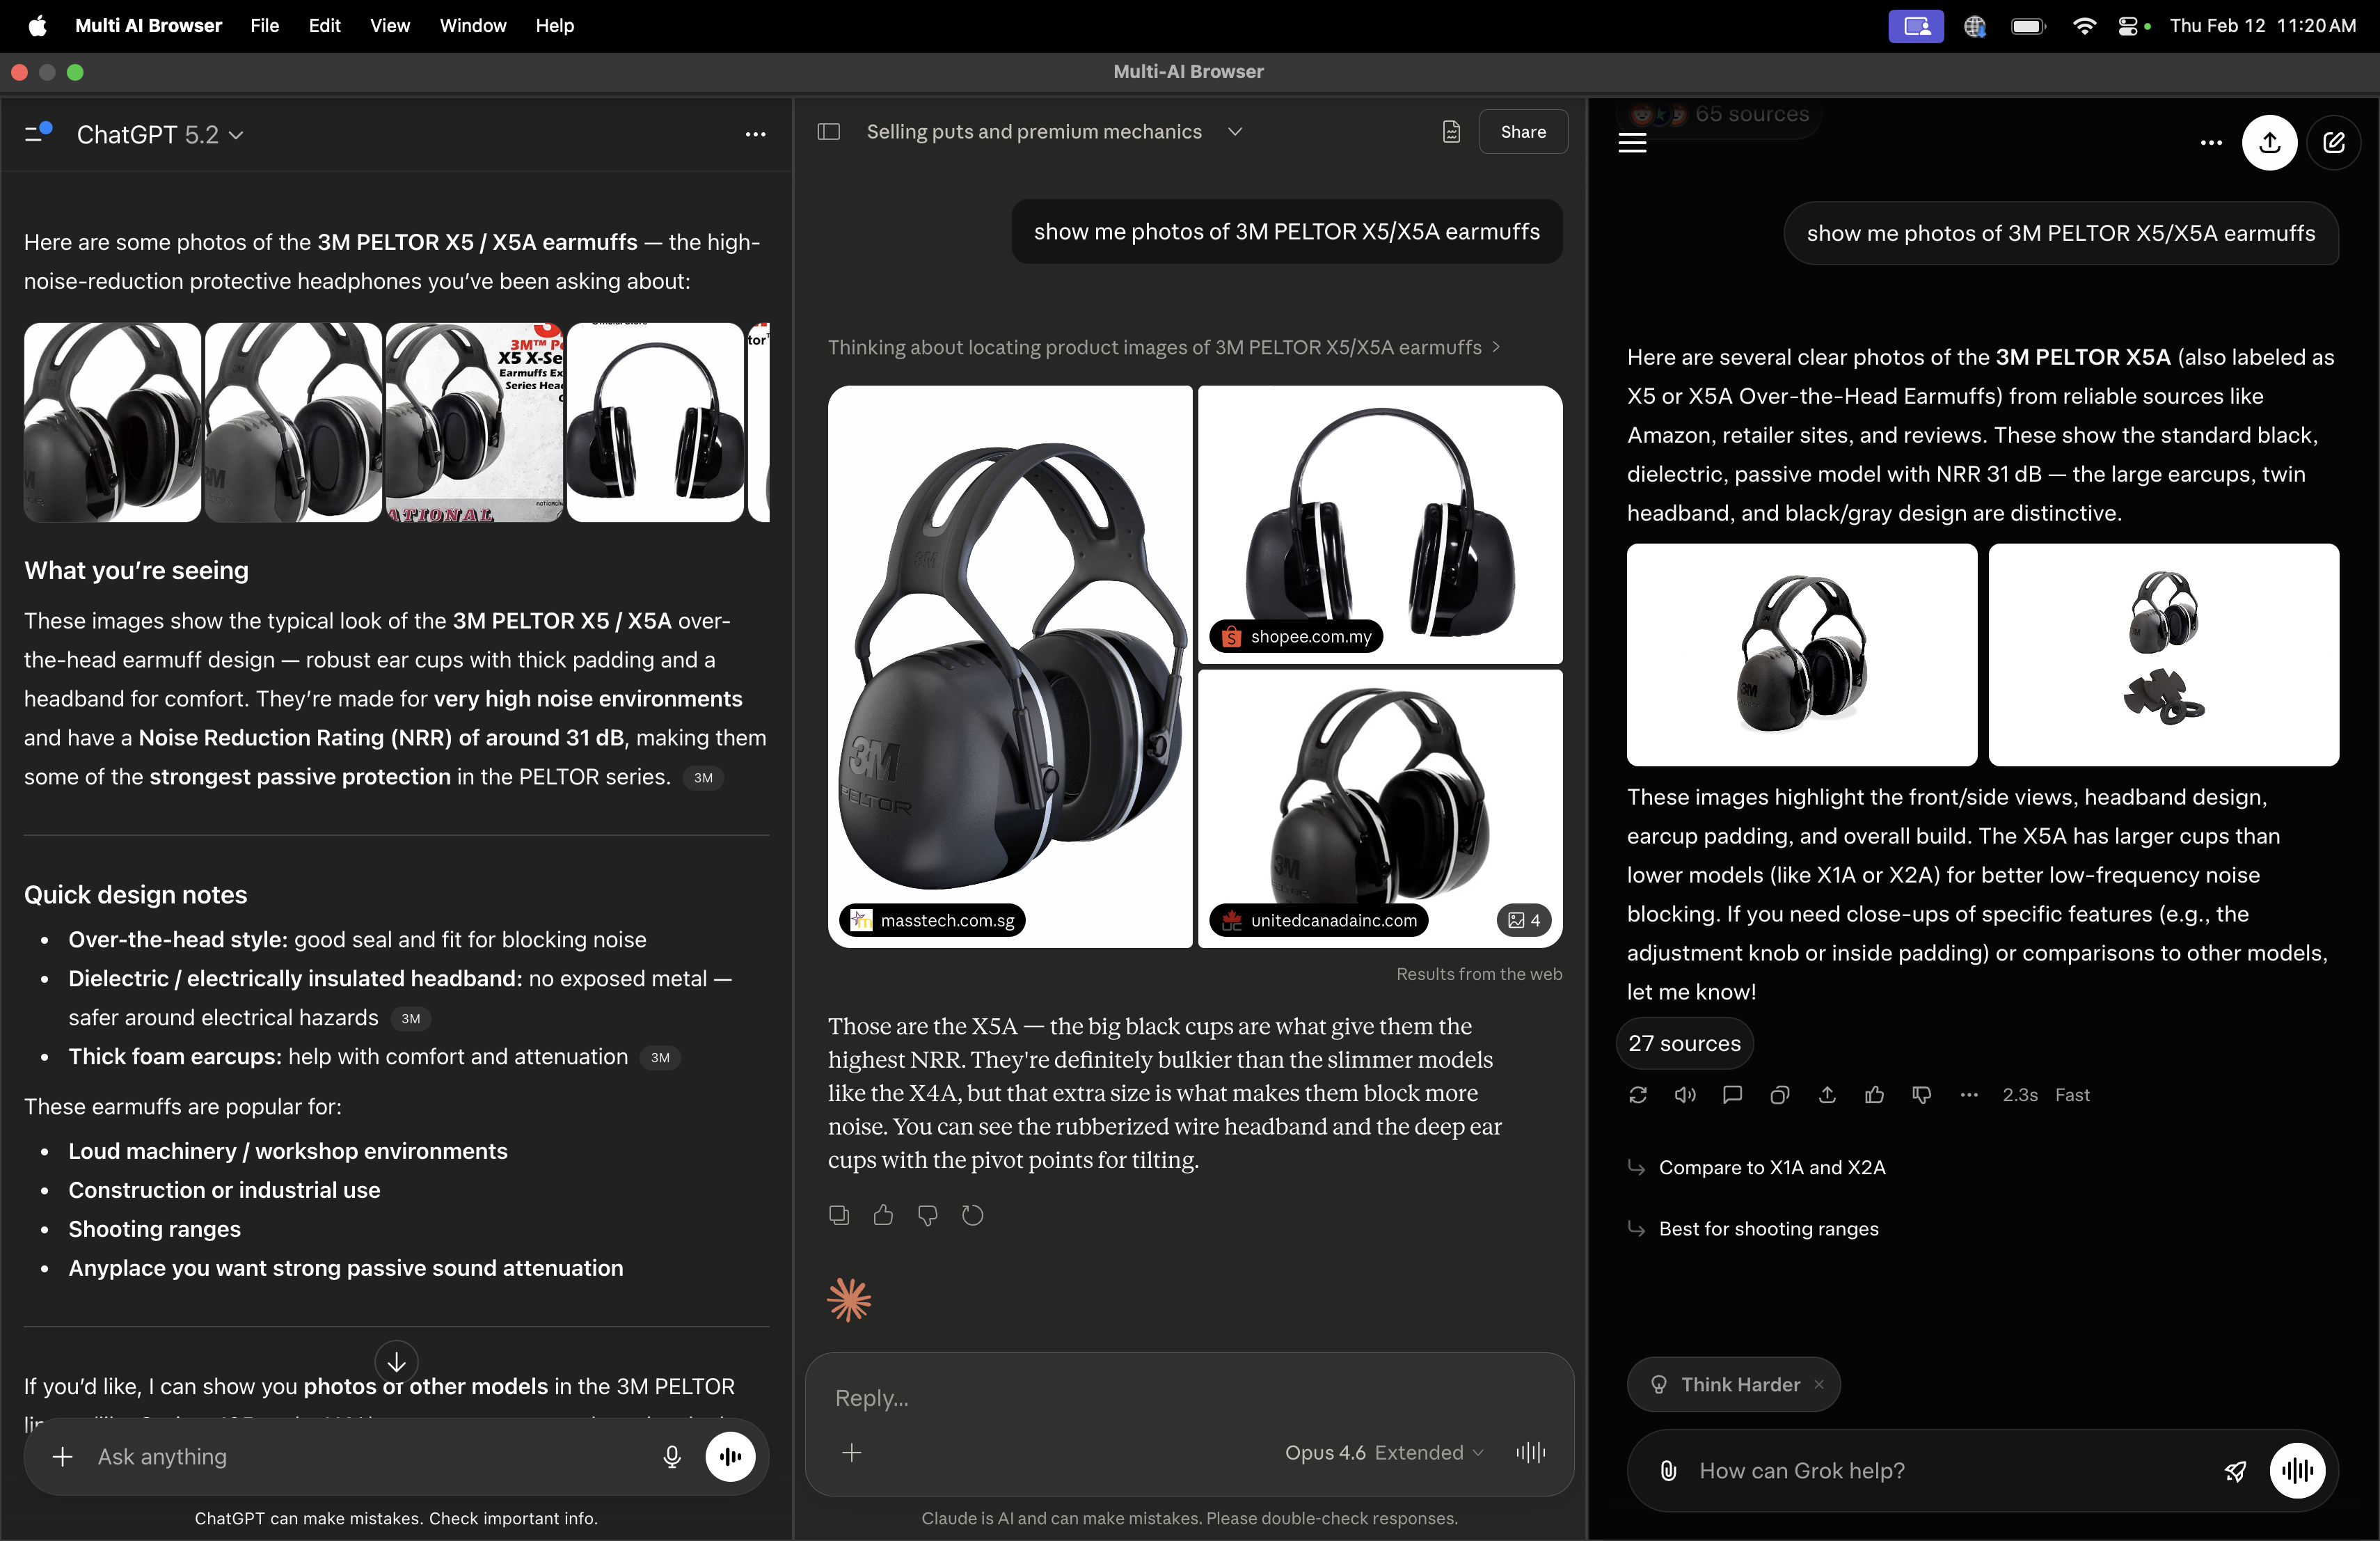Image resolution: width=2380 pixels, height=1541 pixels.
Task: Start a new Grok chat with the pencil icon
Action: (2335, 143)
